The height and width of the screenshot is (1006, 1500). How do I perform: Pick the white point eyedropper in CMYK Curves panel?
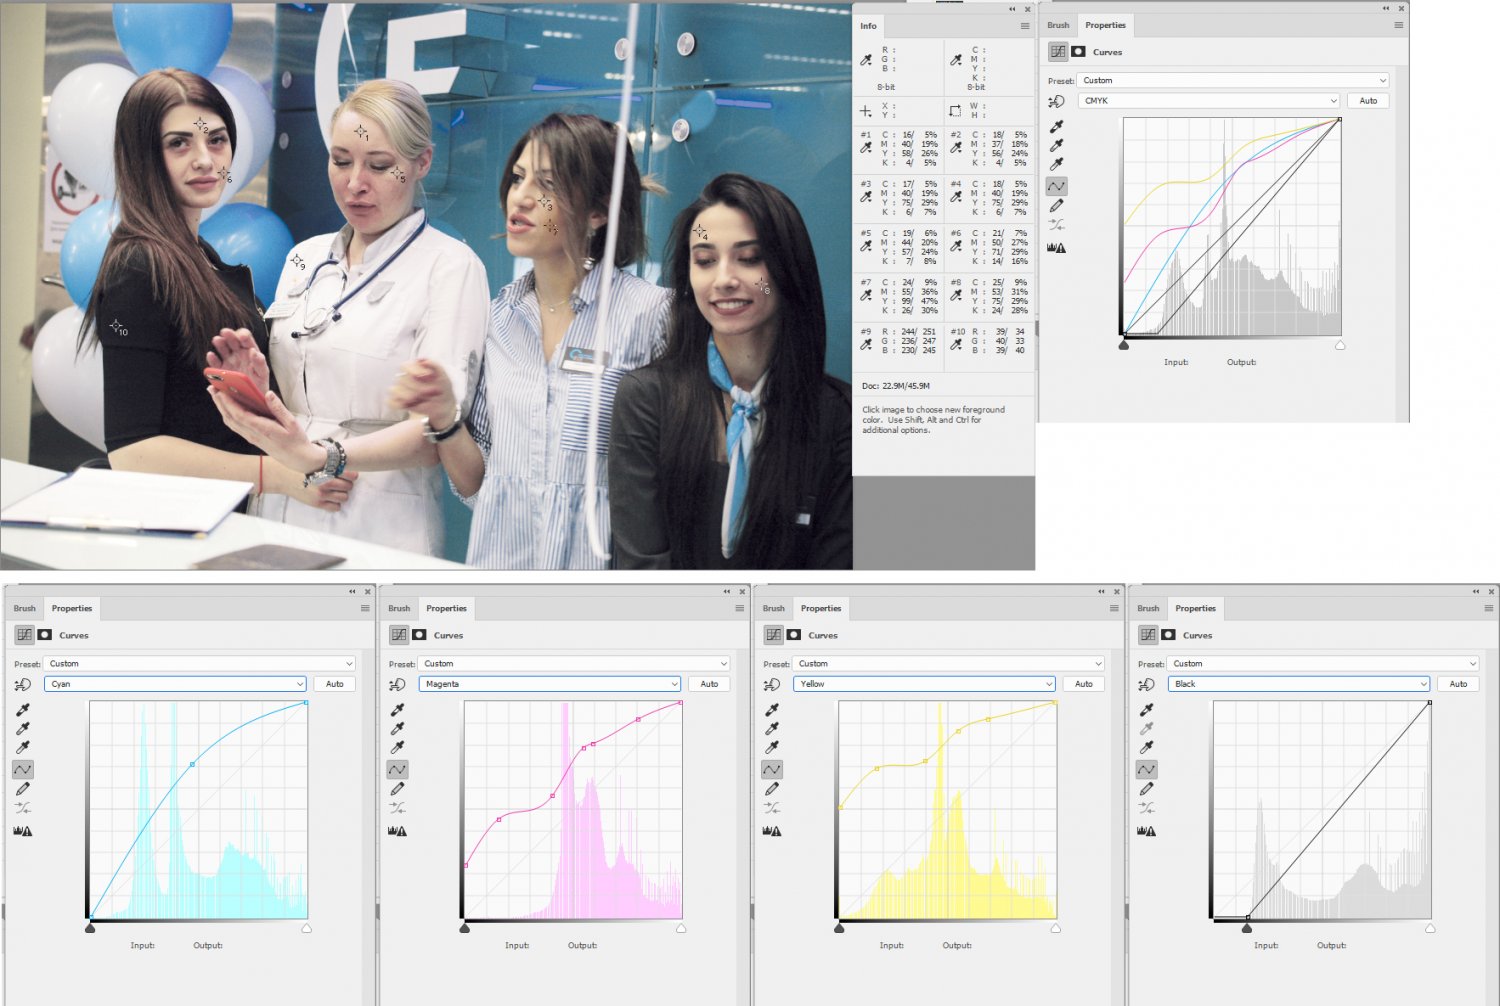(1056, 165)
